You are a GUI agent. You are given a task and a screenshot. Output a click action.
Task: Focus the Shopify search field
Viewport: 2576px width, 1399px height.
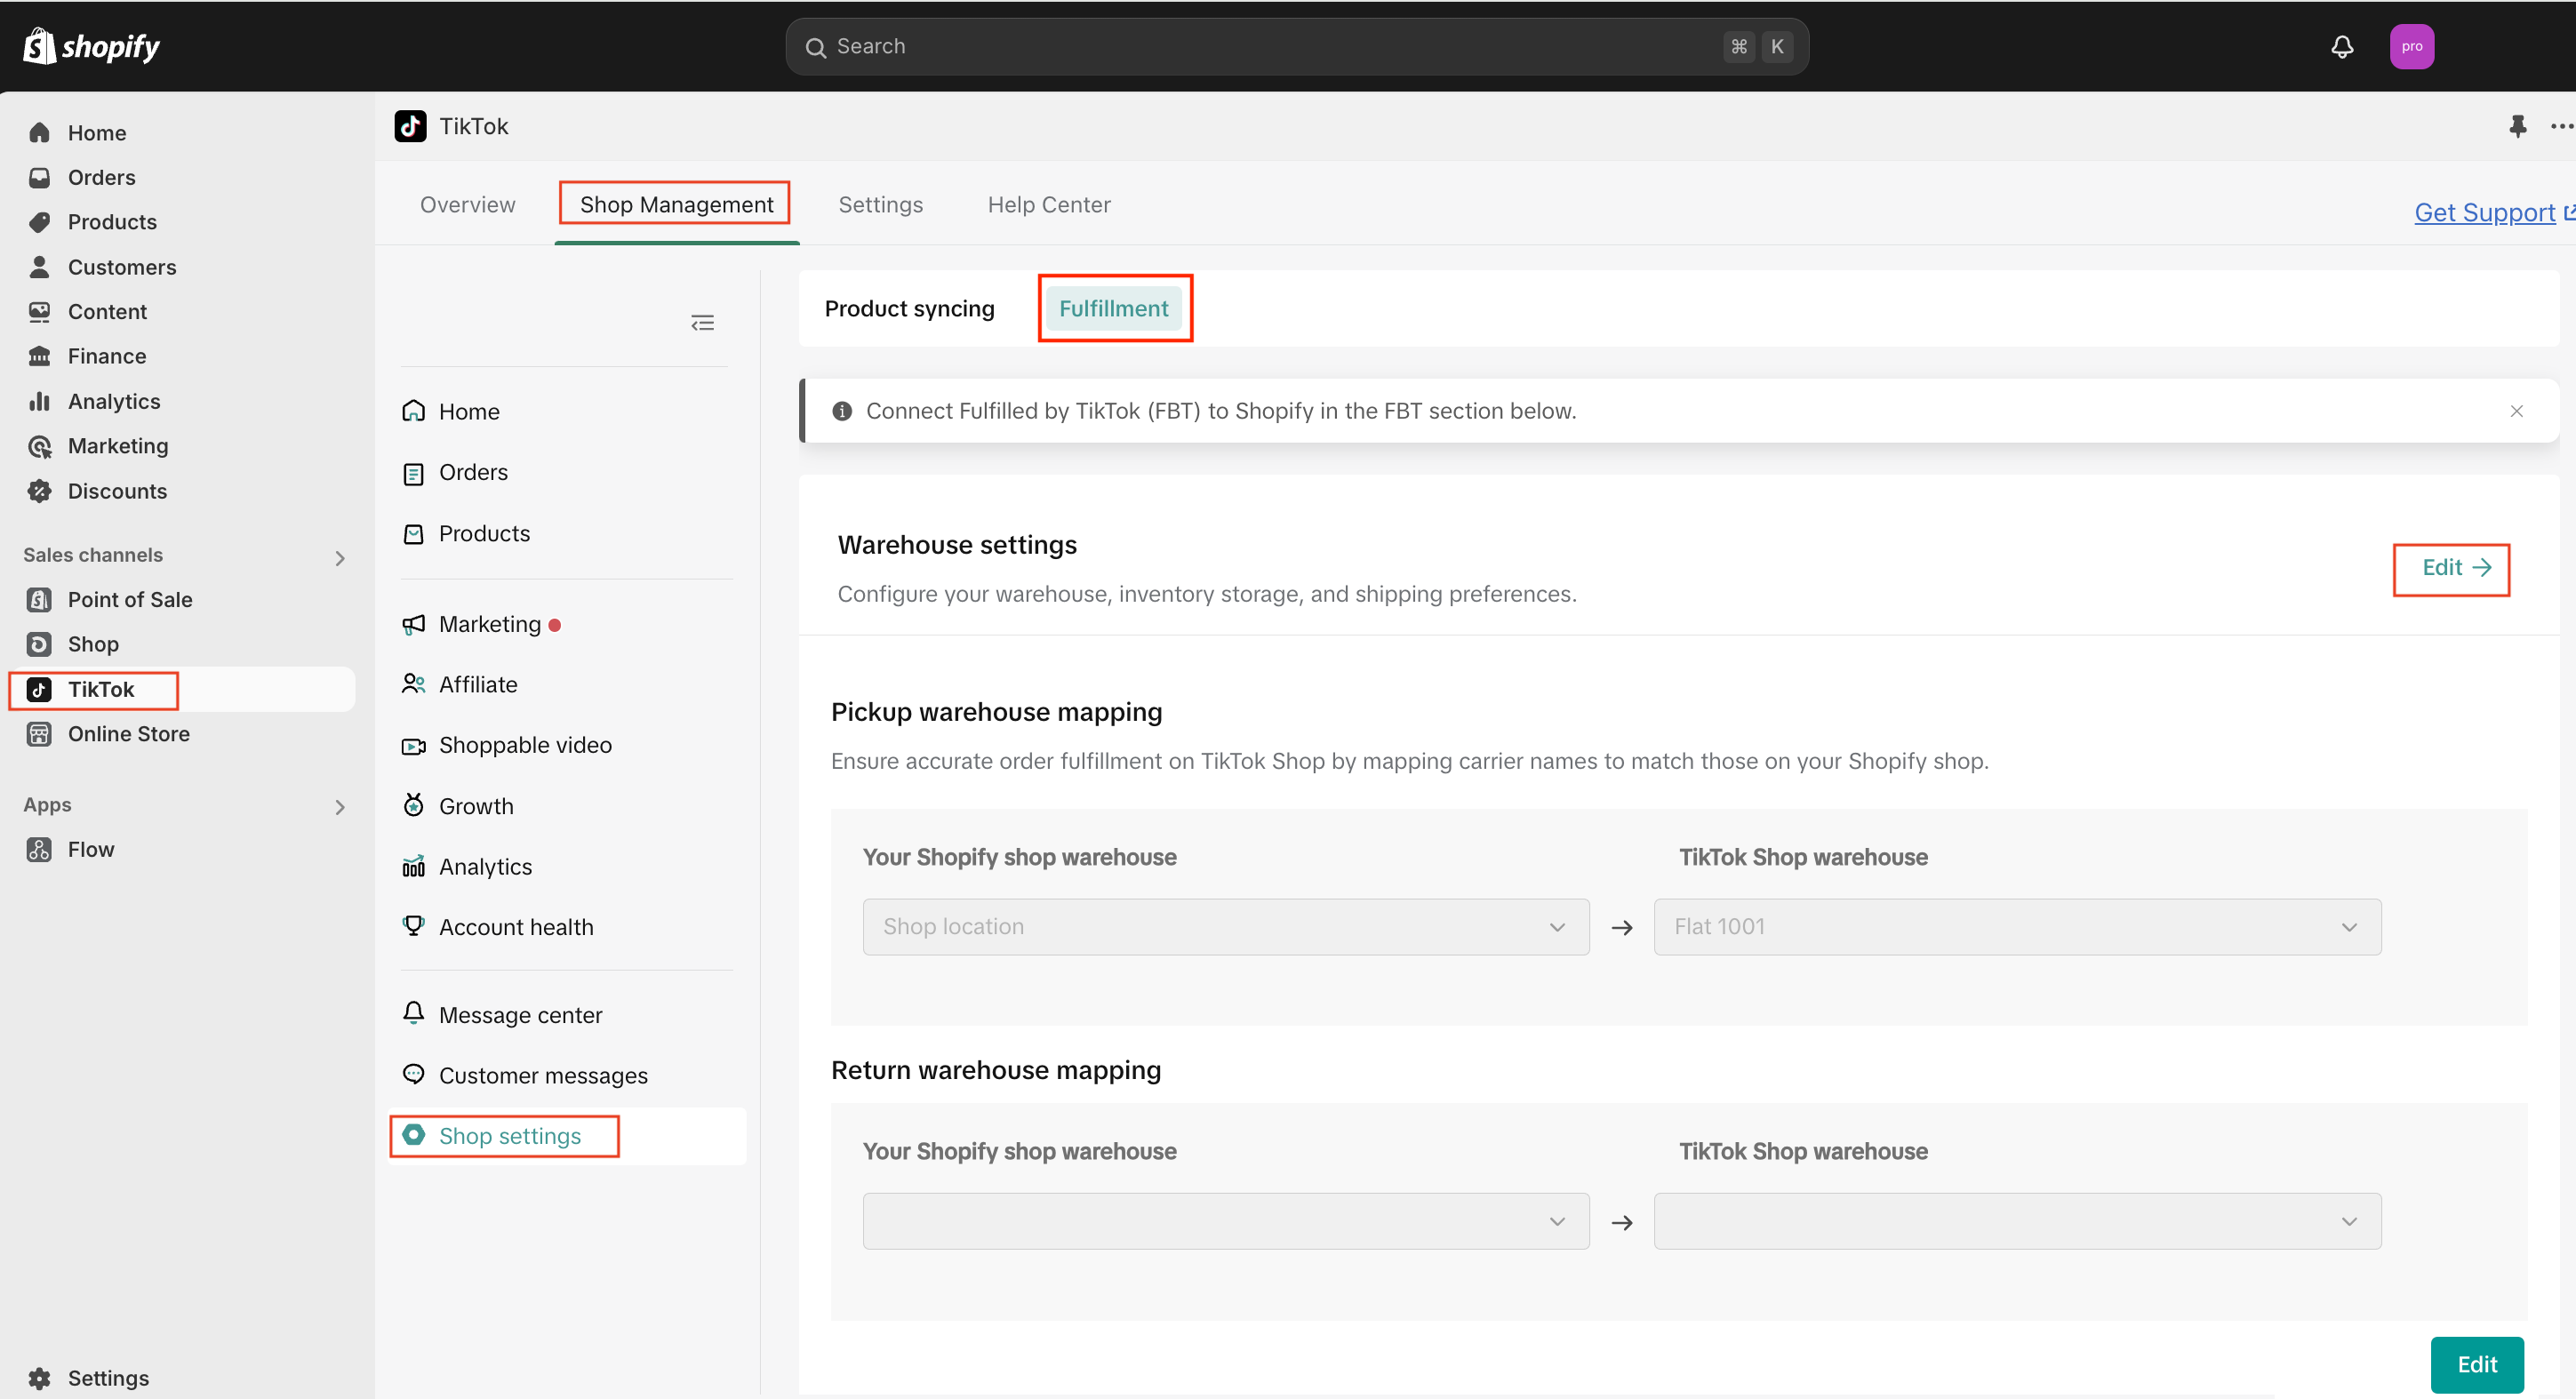(1296, 46)
